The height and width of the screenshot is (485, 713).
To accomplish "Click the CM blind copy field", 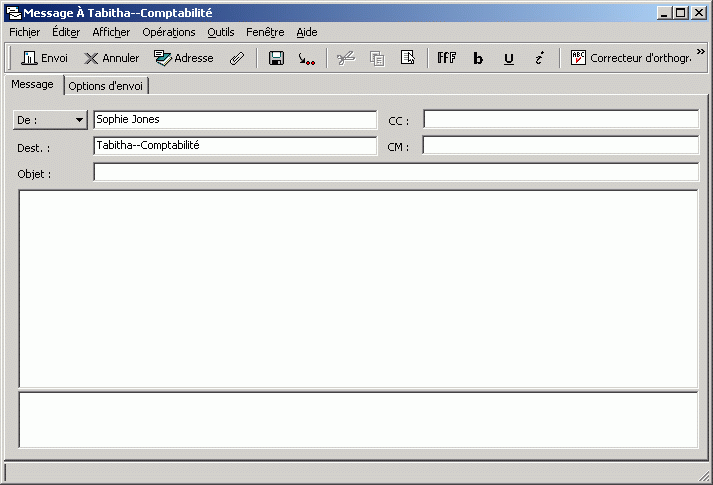I will pyautogui.click(x=561, y=145).
